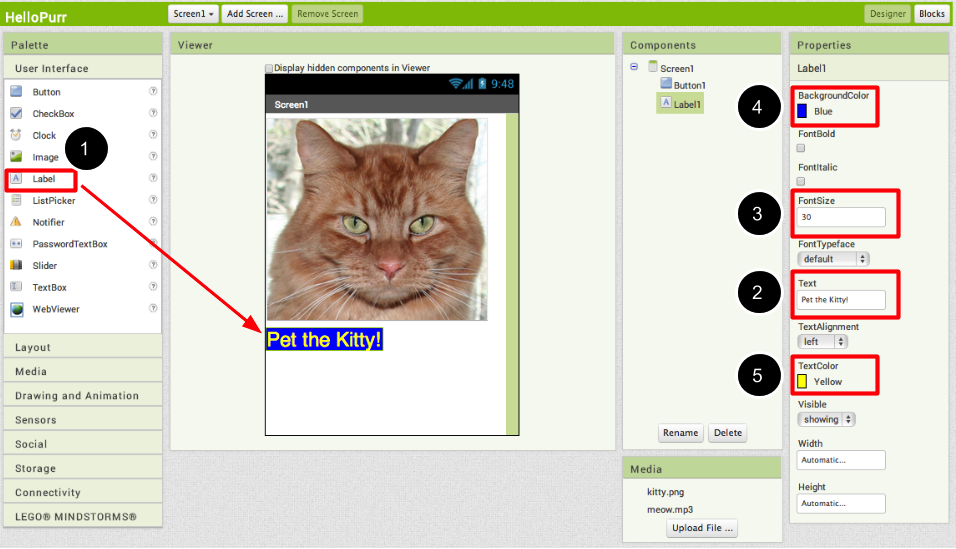Toggle the FontItalic checkbox
Viewport: 956px width, 549px height.
coord(801,181)
